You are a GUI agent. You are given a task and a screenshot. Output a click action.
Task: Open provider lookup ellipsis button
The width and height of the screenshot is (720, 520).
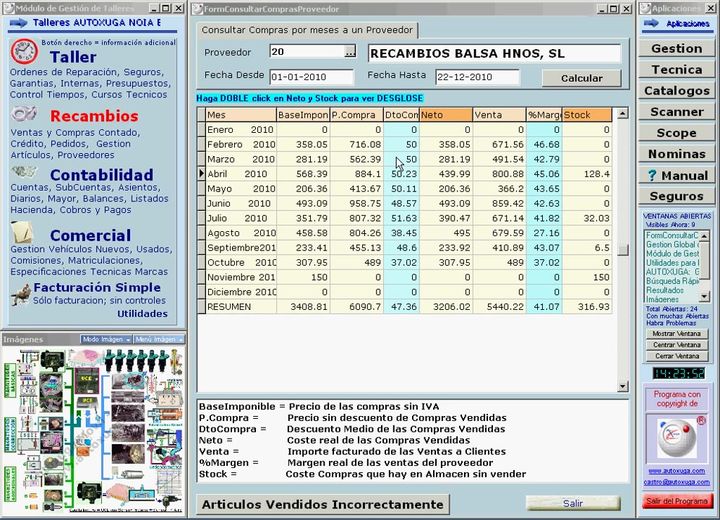tap(350, 51)
